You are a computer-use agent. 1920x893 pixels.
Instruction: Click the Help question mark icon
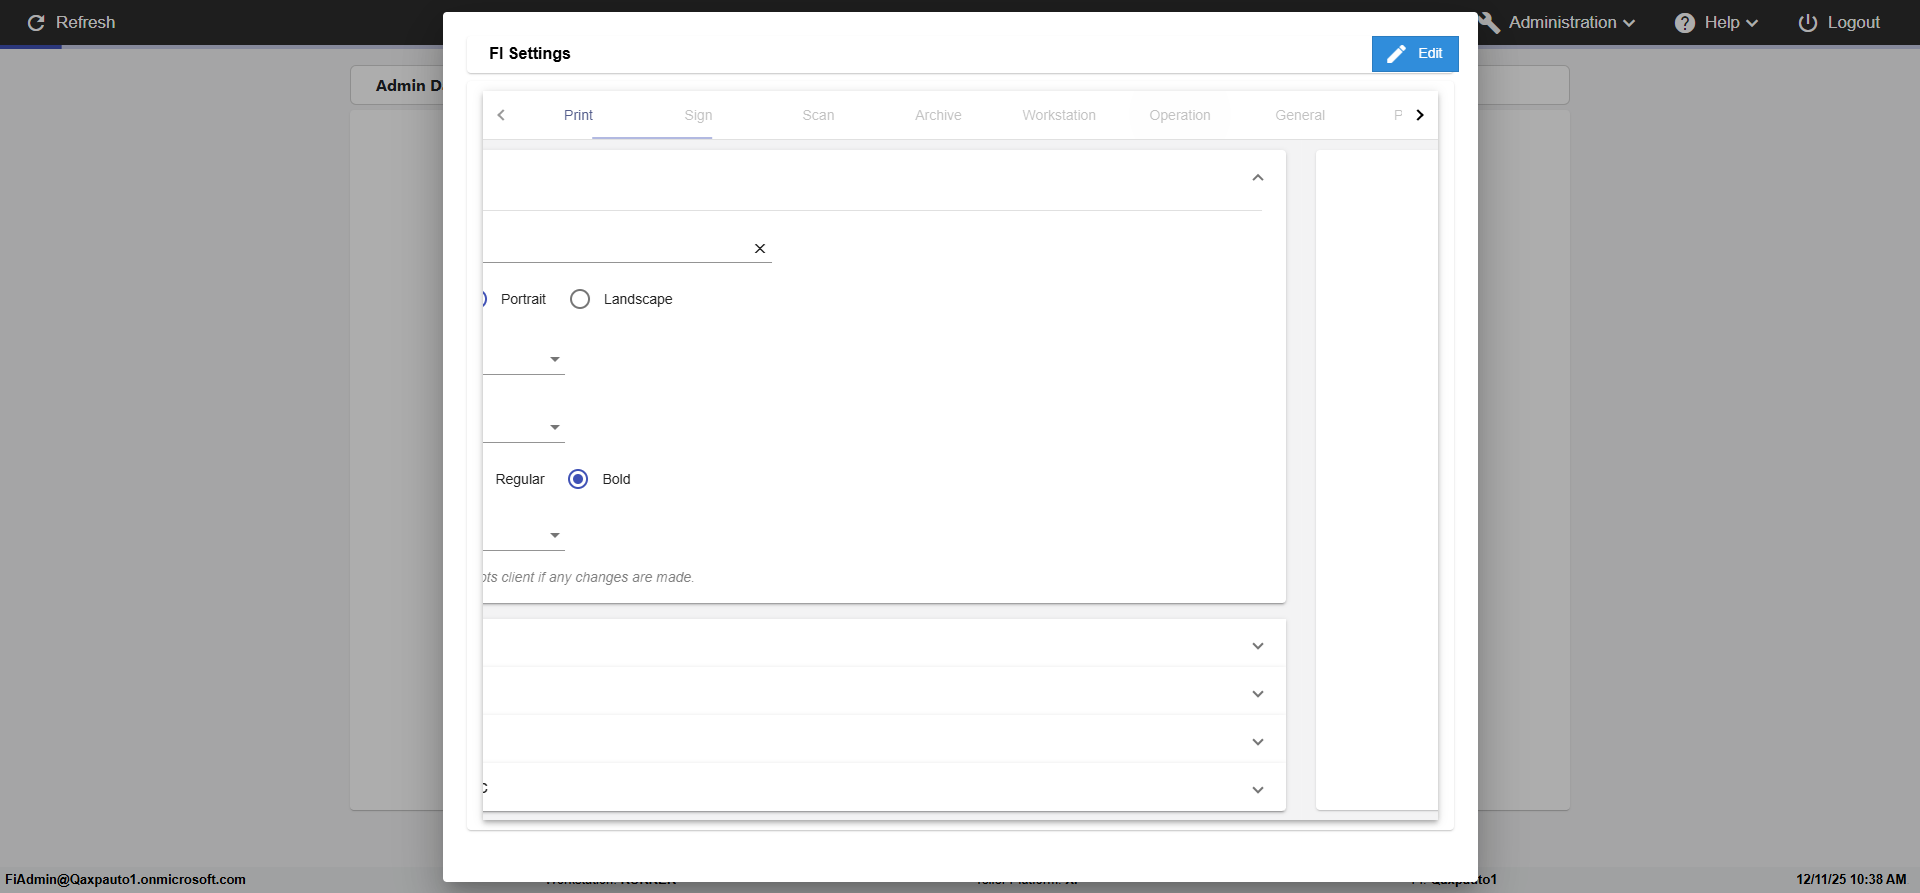coord(1685,22)
